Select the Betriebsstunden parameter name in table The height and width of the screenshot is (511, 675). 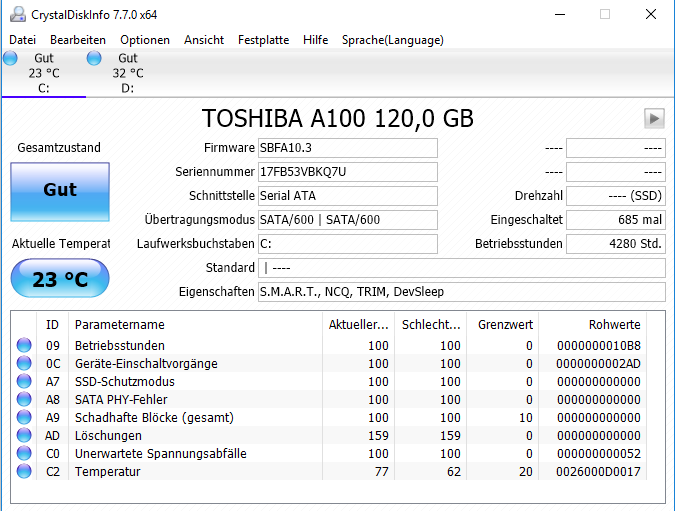click(120, 346)
